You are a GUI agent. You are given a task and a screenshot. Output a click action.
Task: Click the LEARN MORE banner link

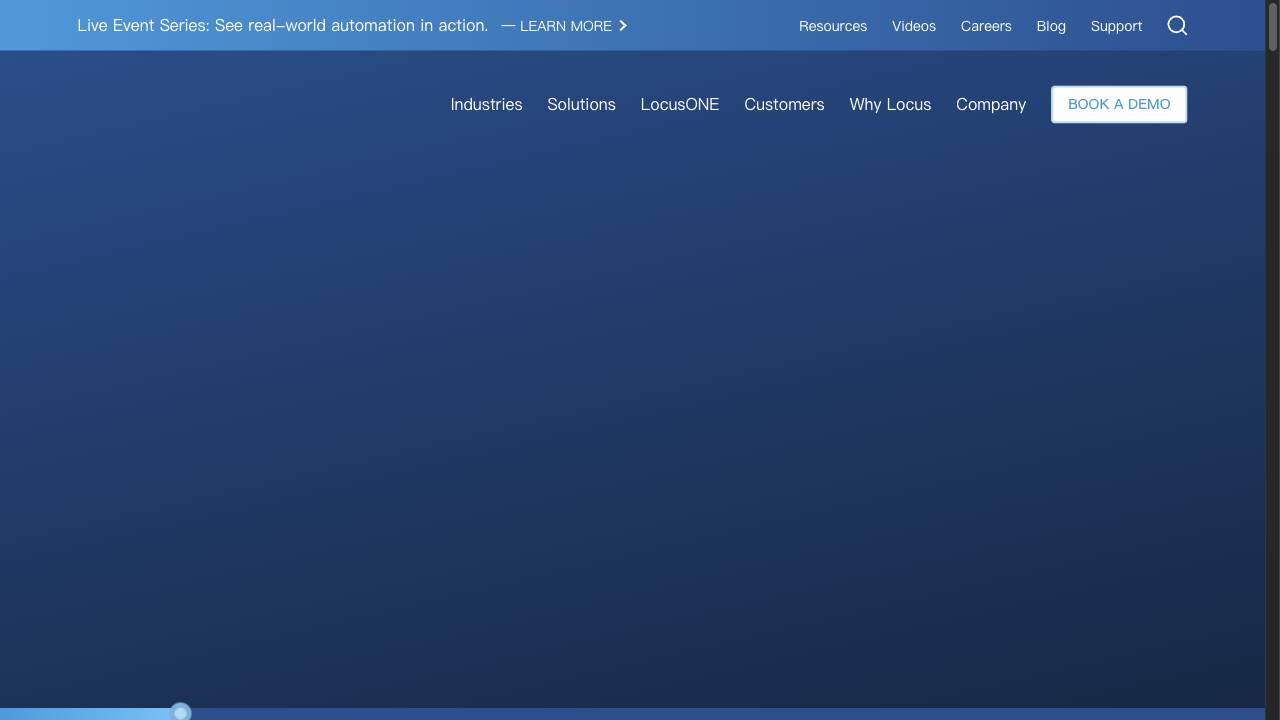tap(565, 26)
